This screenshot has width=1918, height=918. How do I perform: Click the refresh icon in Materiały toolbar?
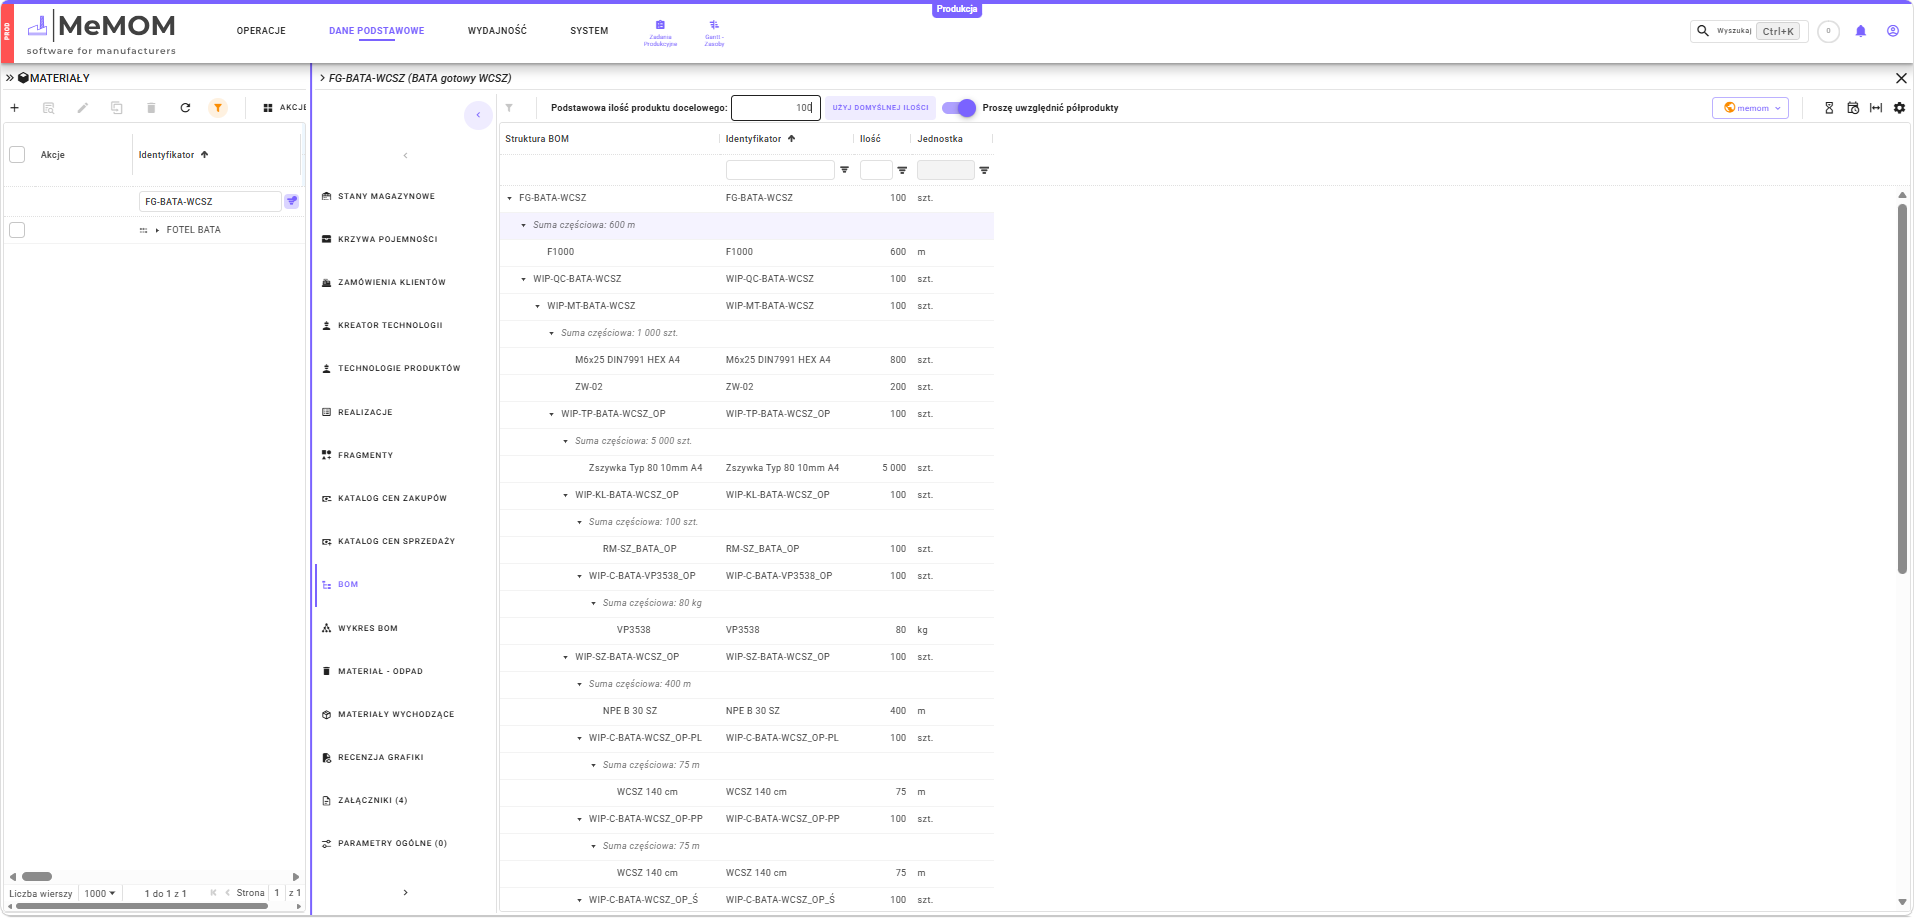coord(185,108)
